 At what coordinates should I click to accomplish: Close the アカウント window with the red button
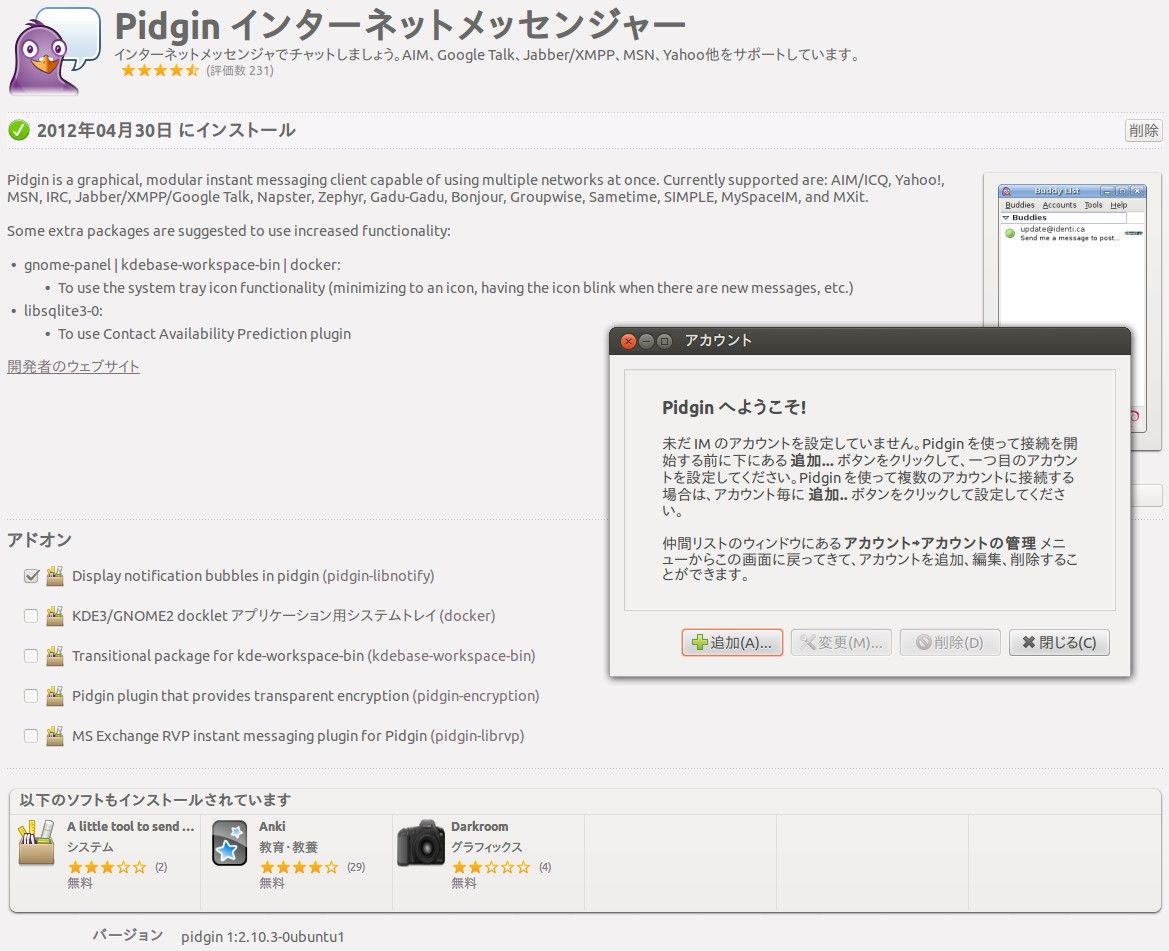[x=628, y=341]
